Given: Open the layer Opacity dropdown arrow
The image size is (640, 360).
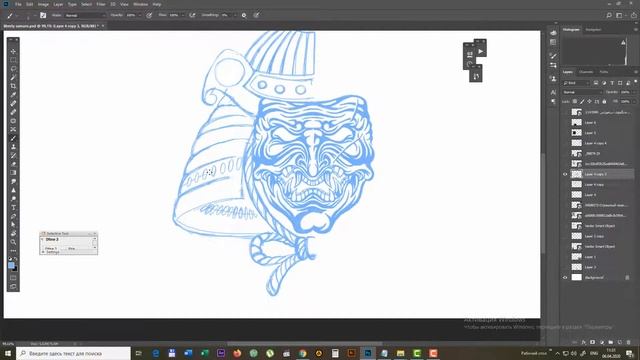Looking at the screenshot, I should [633, 92].
